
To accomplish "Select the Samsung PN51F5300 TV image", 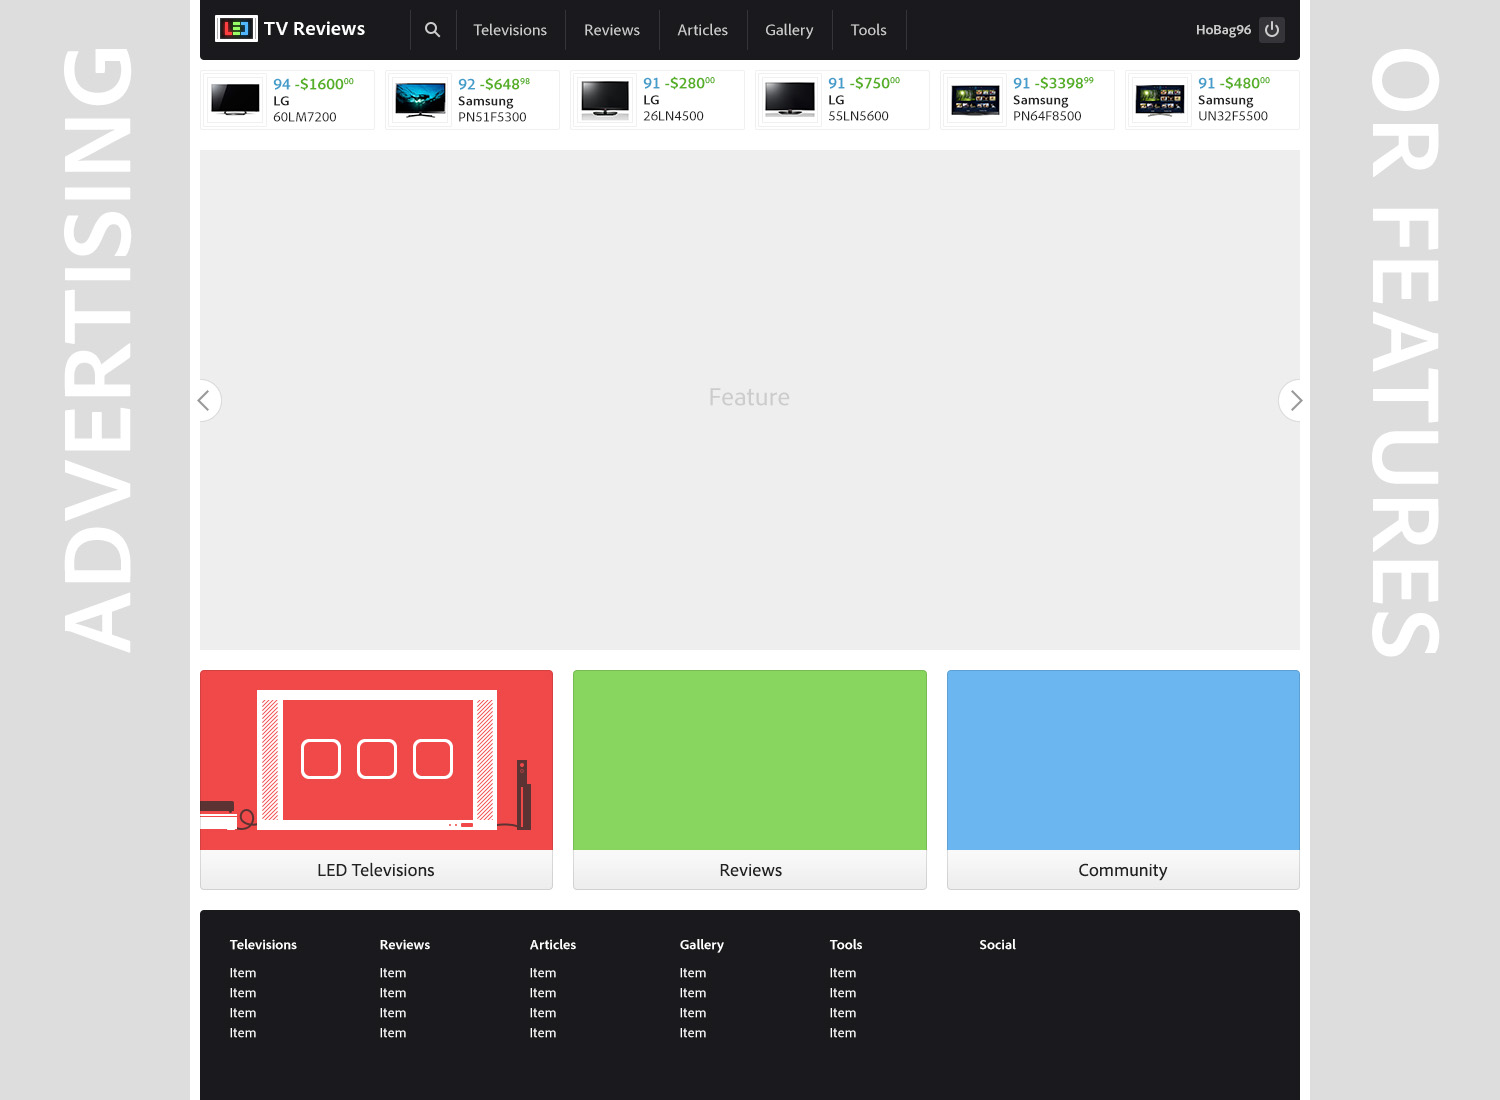I will pyautogui.click(x=420, y=100).
